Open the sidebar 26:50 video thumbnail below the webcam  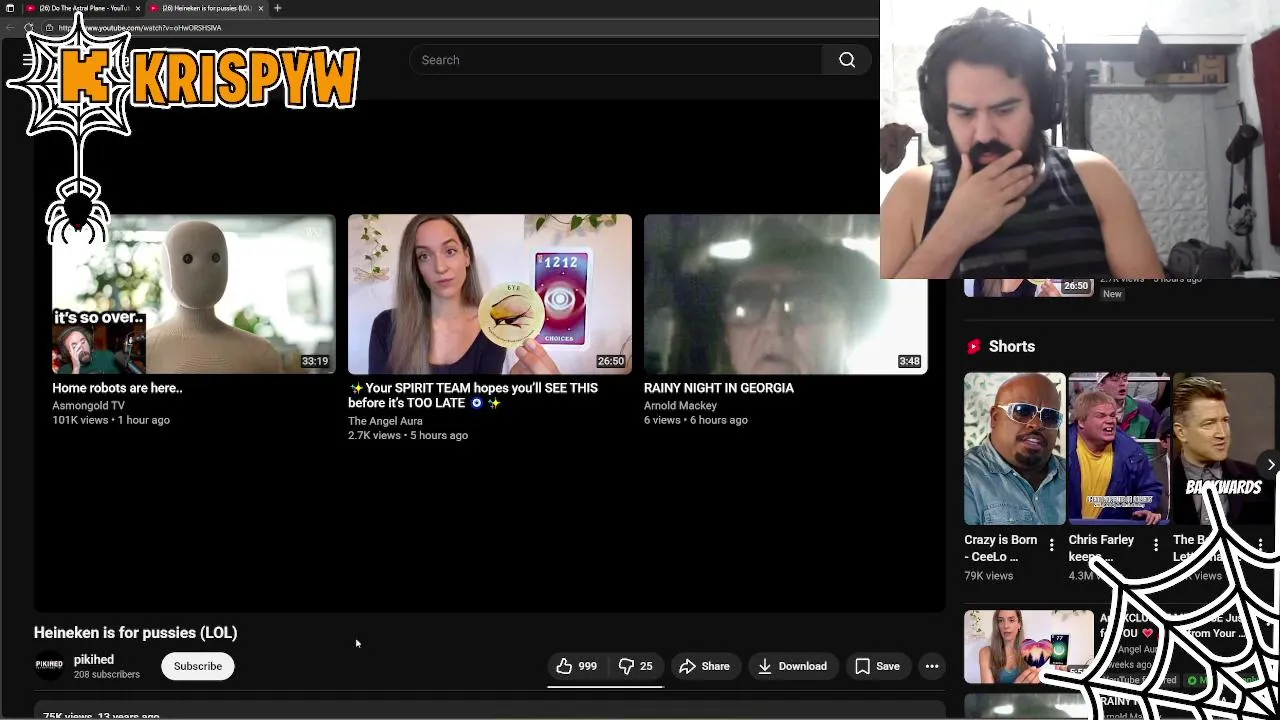(1029, 288)
